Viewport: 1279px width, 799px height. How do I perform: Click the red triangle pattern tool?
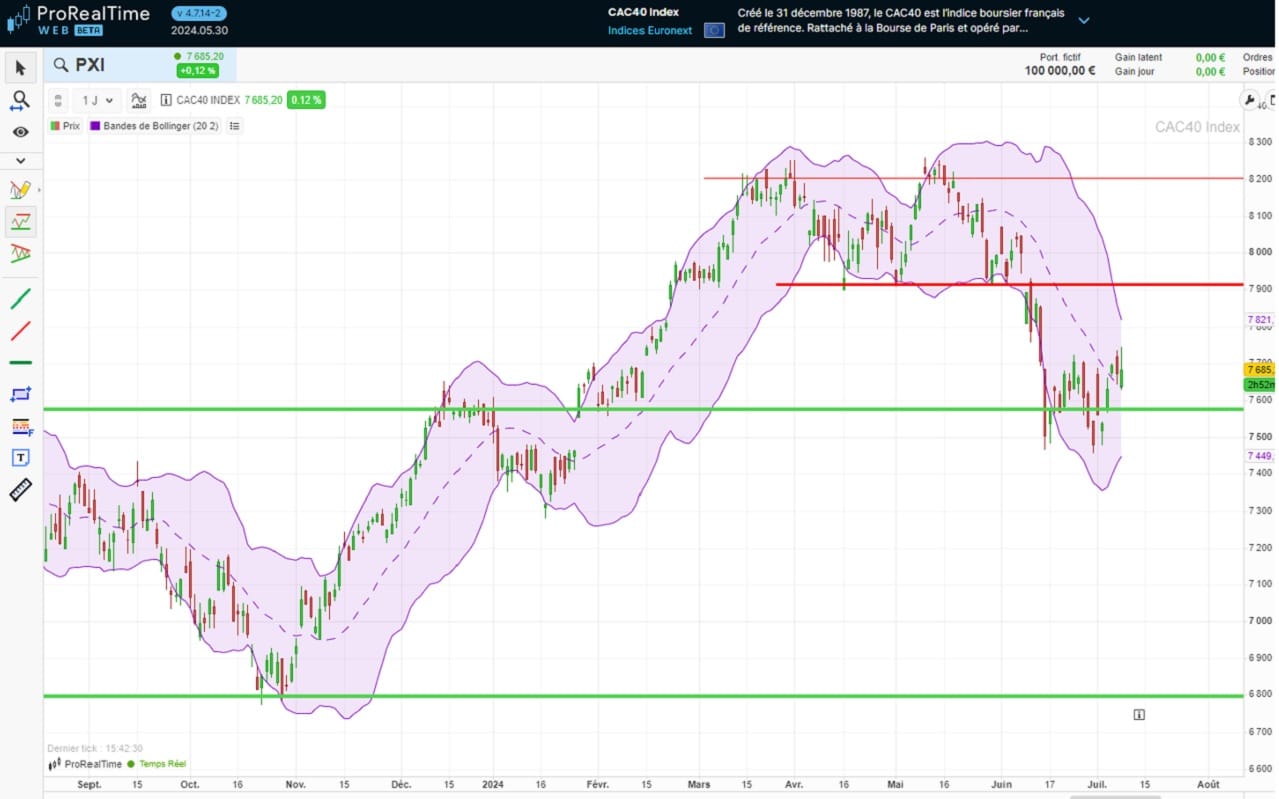pos(20,253)
